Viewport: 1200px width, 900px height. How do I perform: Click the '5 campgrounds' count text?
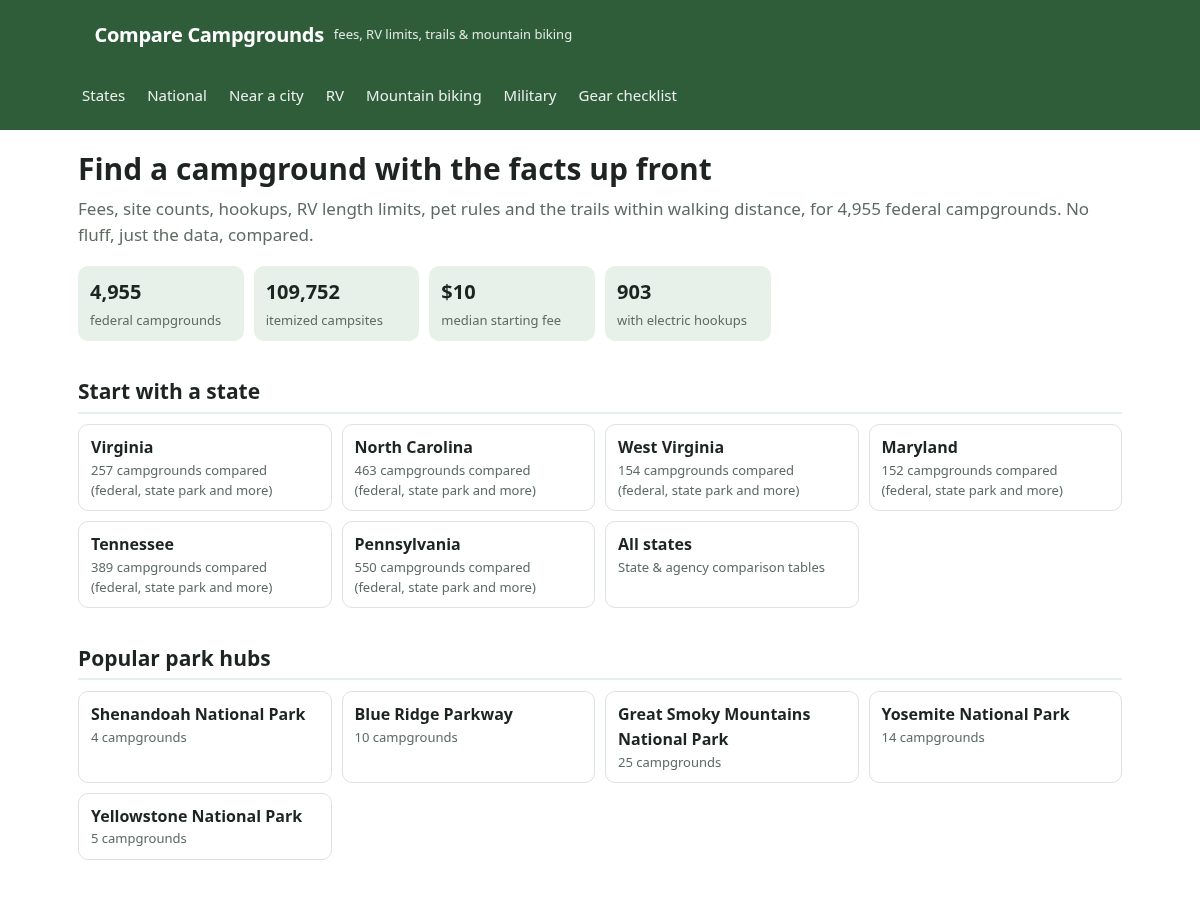(139, 838)
